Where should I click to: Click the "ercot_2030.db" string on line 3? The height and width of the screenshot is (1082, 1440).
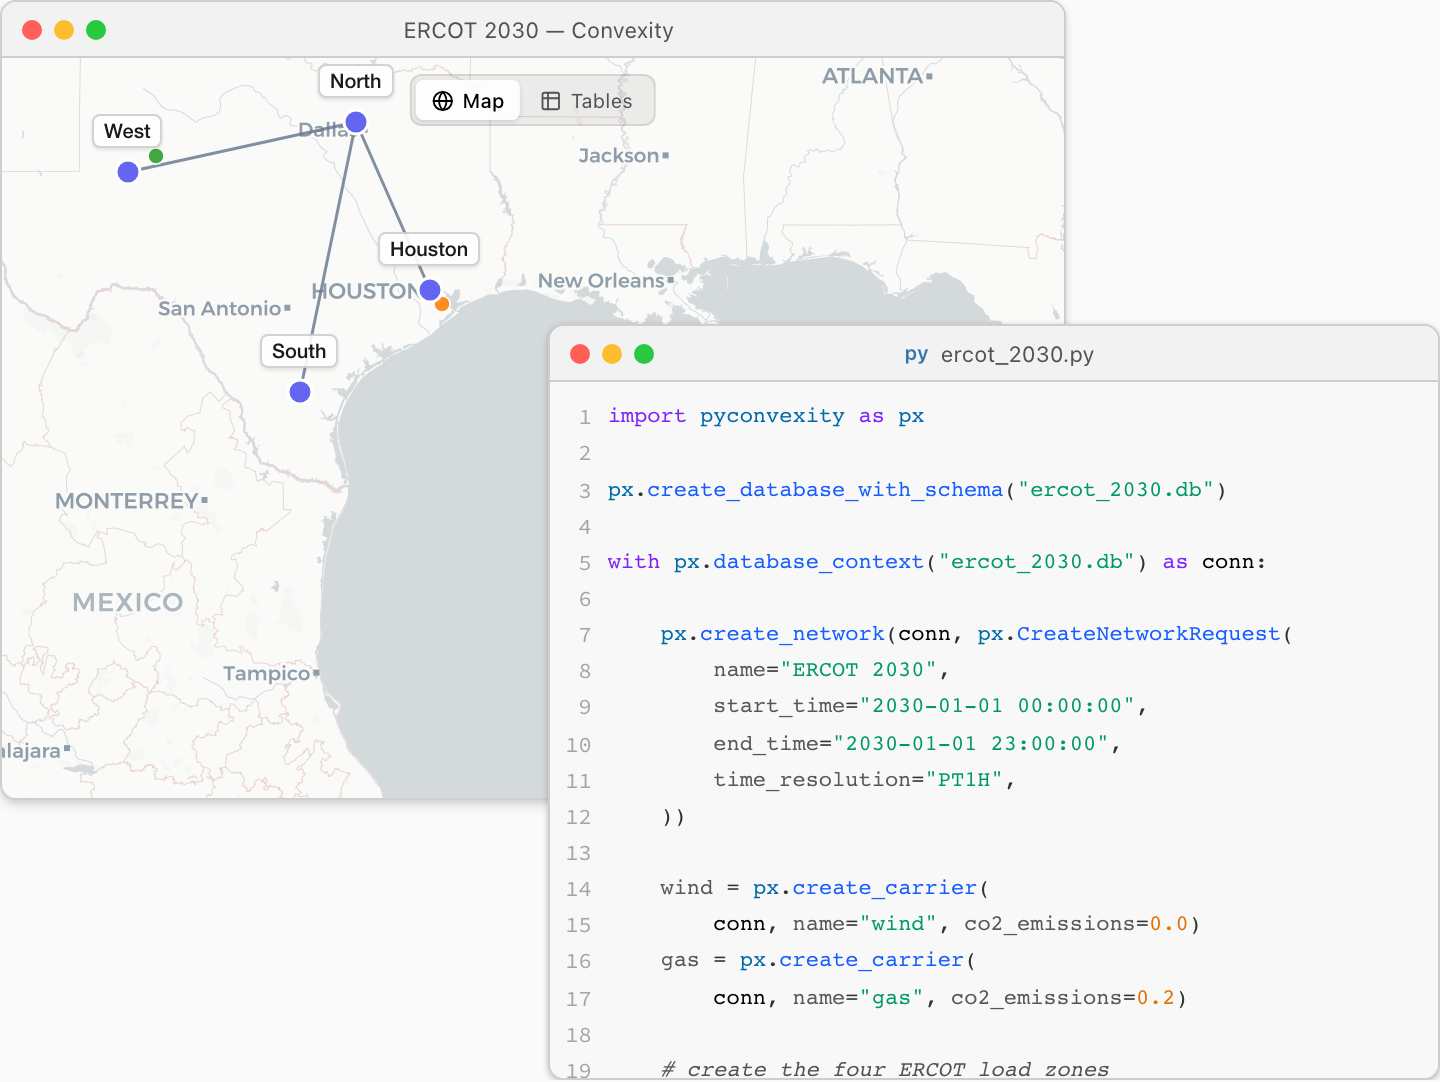(1115, 490)
